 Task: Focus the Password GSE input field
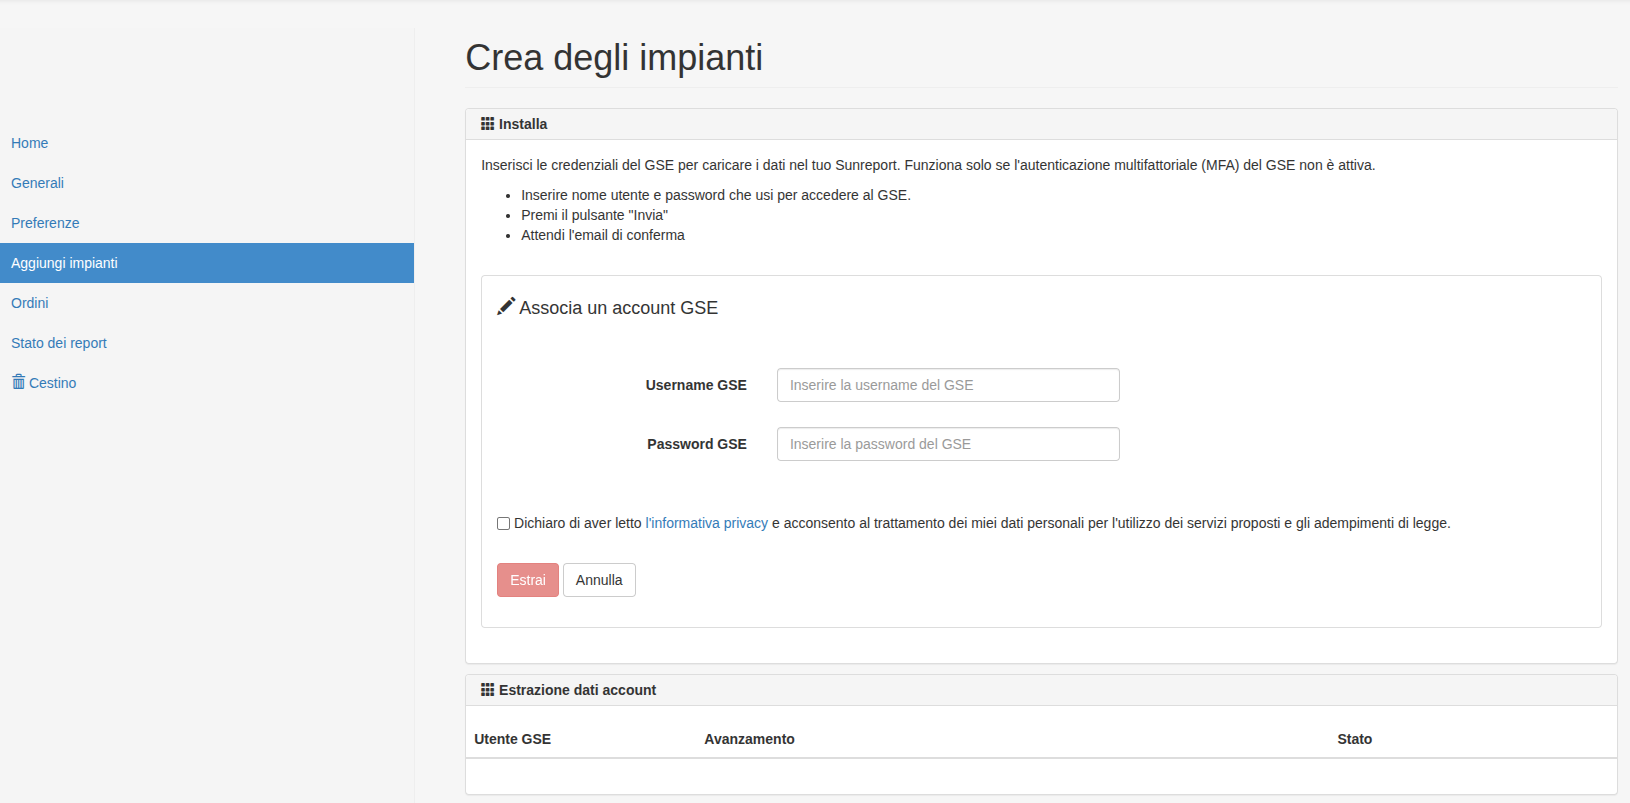pos(948,444)
